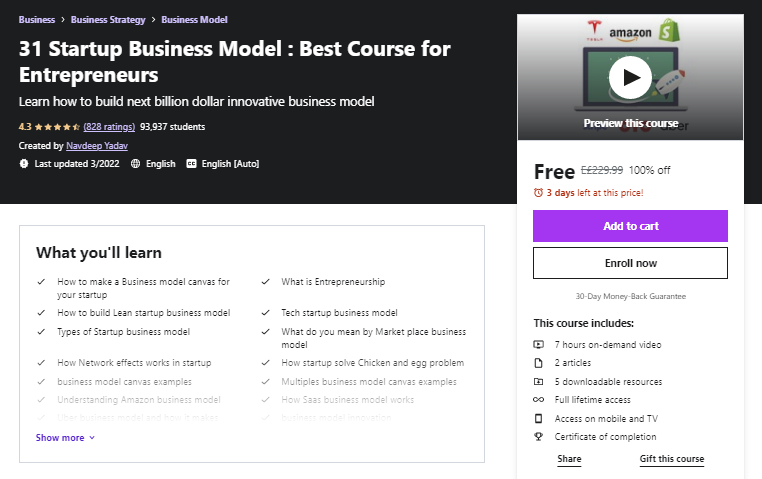Click the closed captions icon

(x=191, y=164)
